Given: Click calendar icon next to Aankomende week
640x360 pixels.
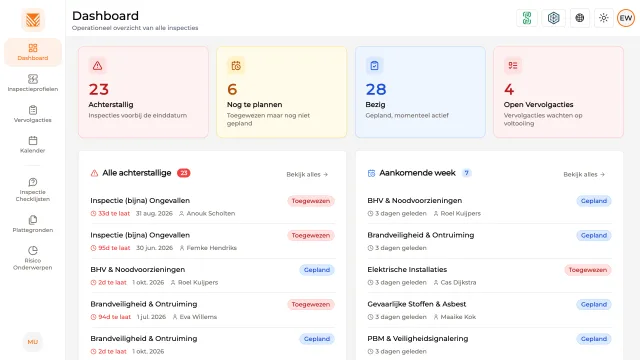Looking at the screenshot, I should (x=371, y=173).
